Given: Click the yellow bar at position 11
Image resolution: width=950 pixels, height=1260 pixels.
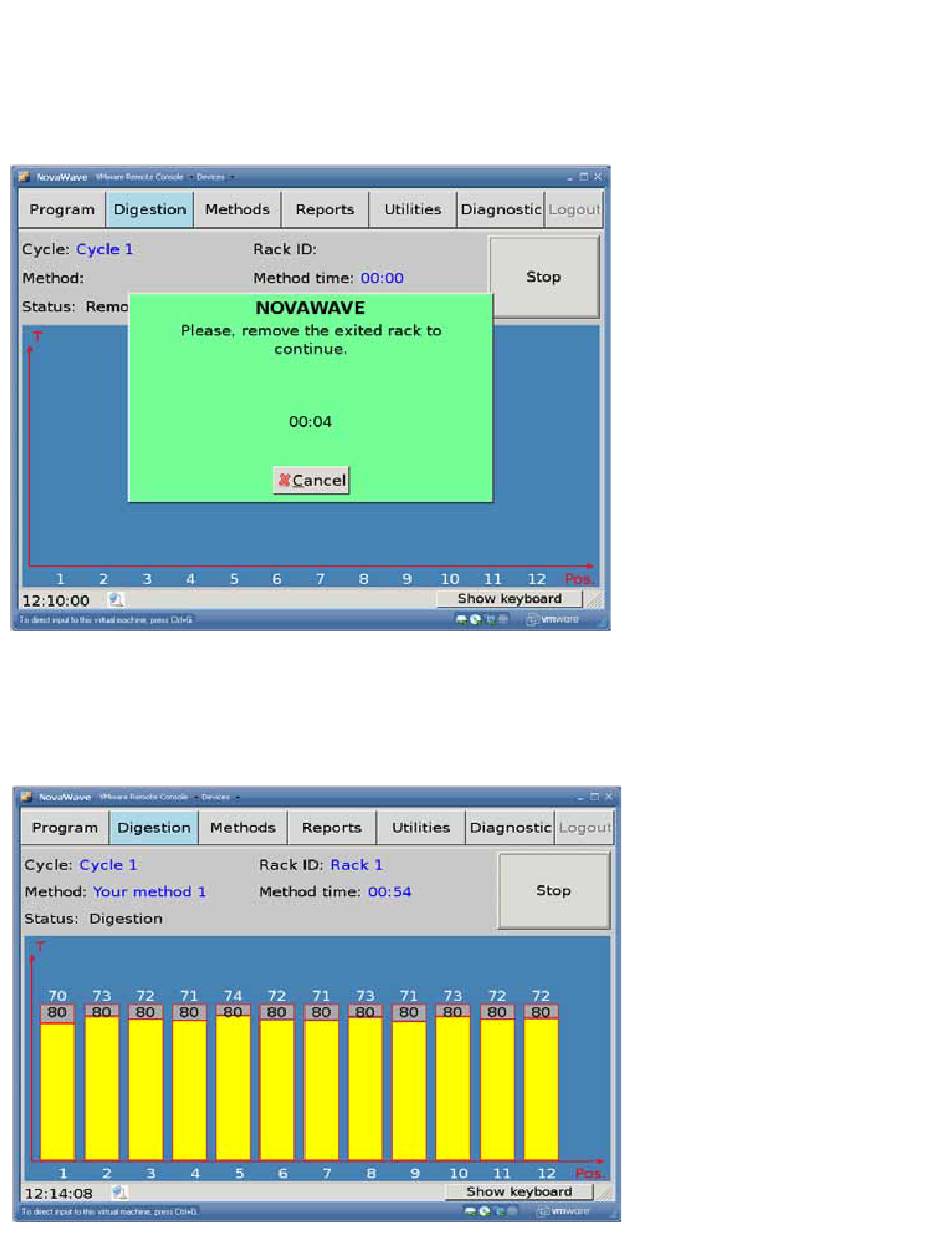Looking at the screenshot, I should [497, 1089].
